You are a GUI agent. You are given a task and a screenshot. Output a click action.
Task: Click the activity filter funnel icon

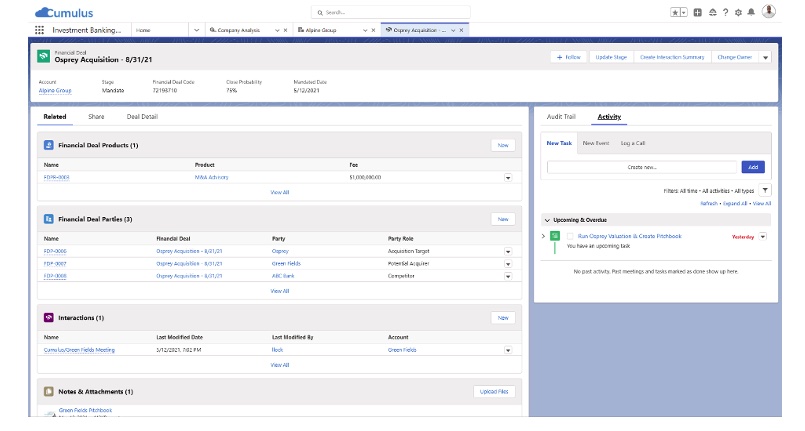click(765, 190)
